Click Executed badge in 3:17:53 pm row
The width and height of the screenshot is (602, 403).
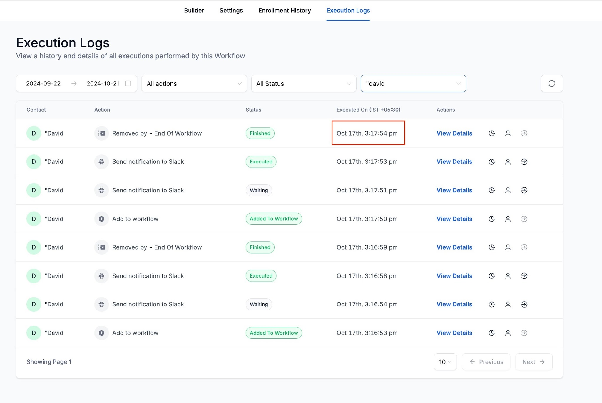pos(261,162)
